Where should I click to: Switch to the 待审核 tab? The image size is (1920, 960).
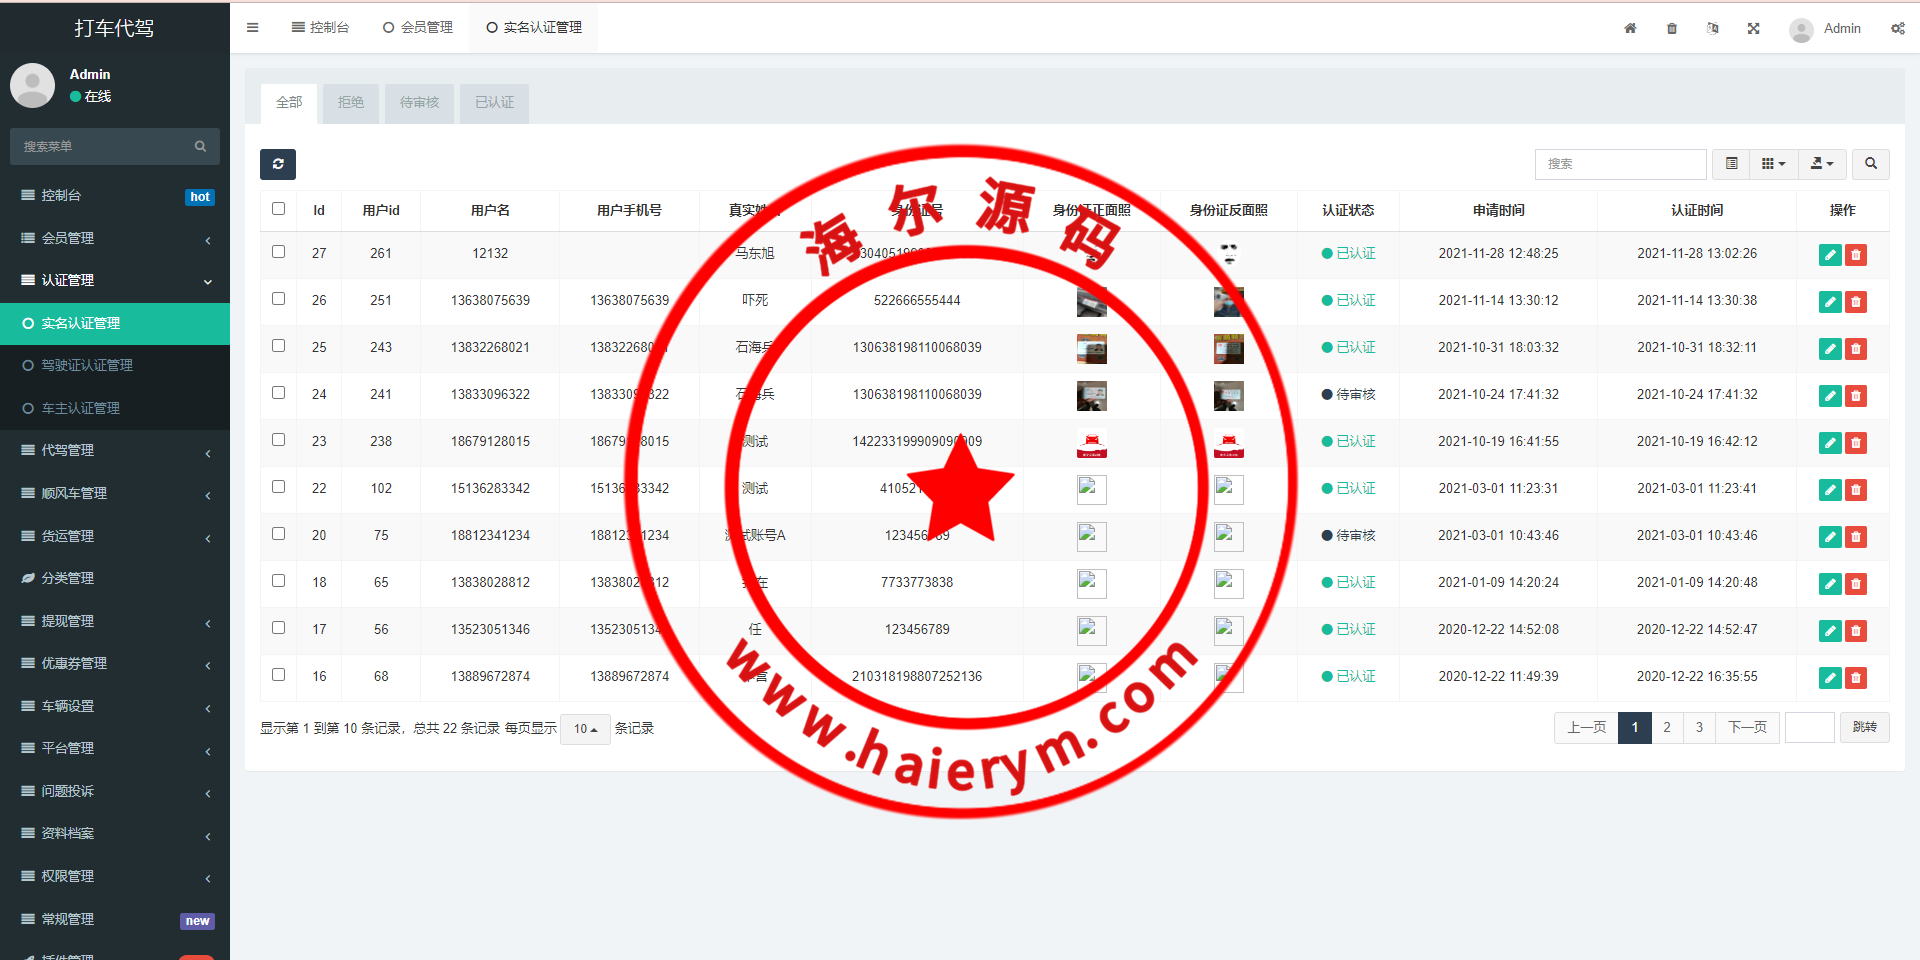(419, 103)
